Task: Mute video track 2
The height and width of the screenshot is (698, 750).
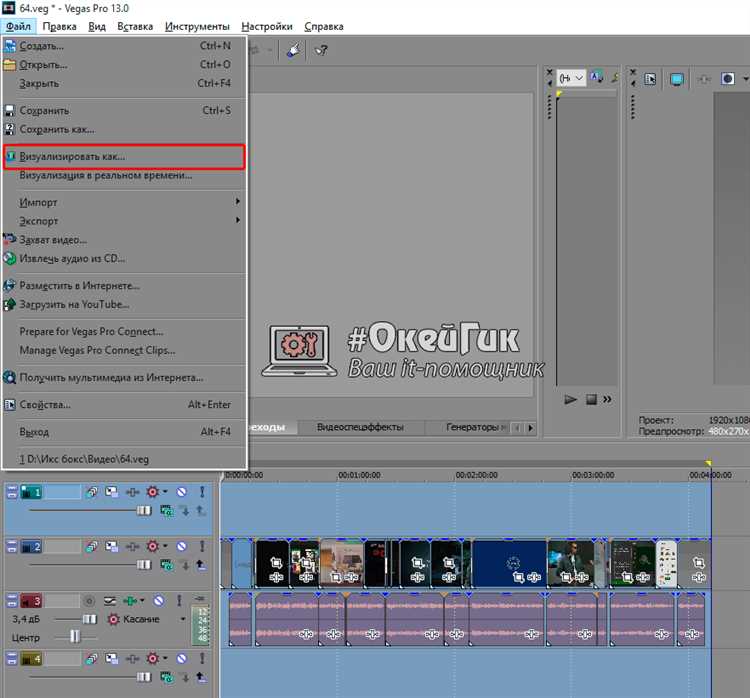Action: click(181, 546)
